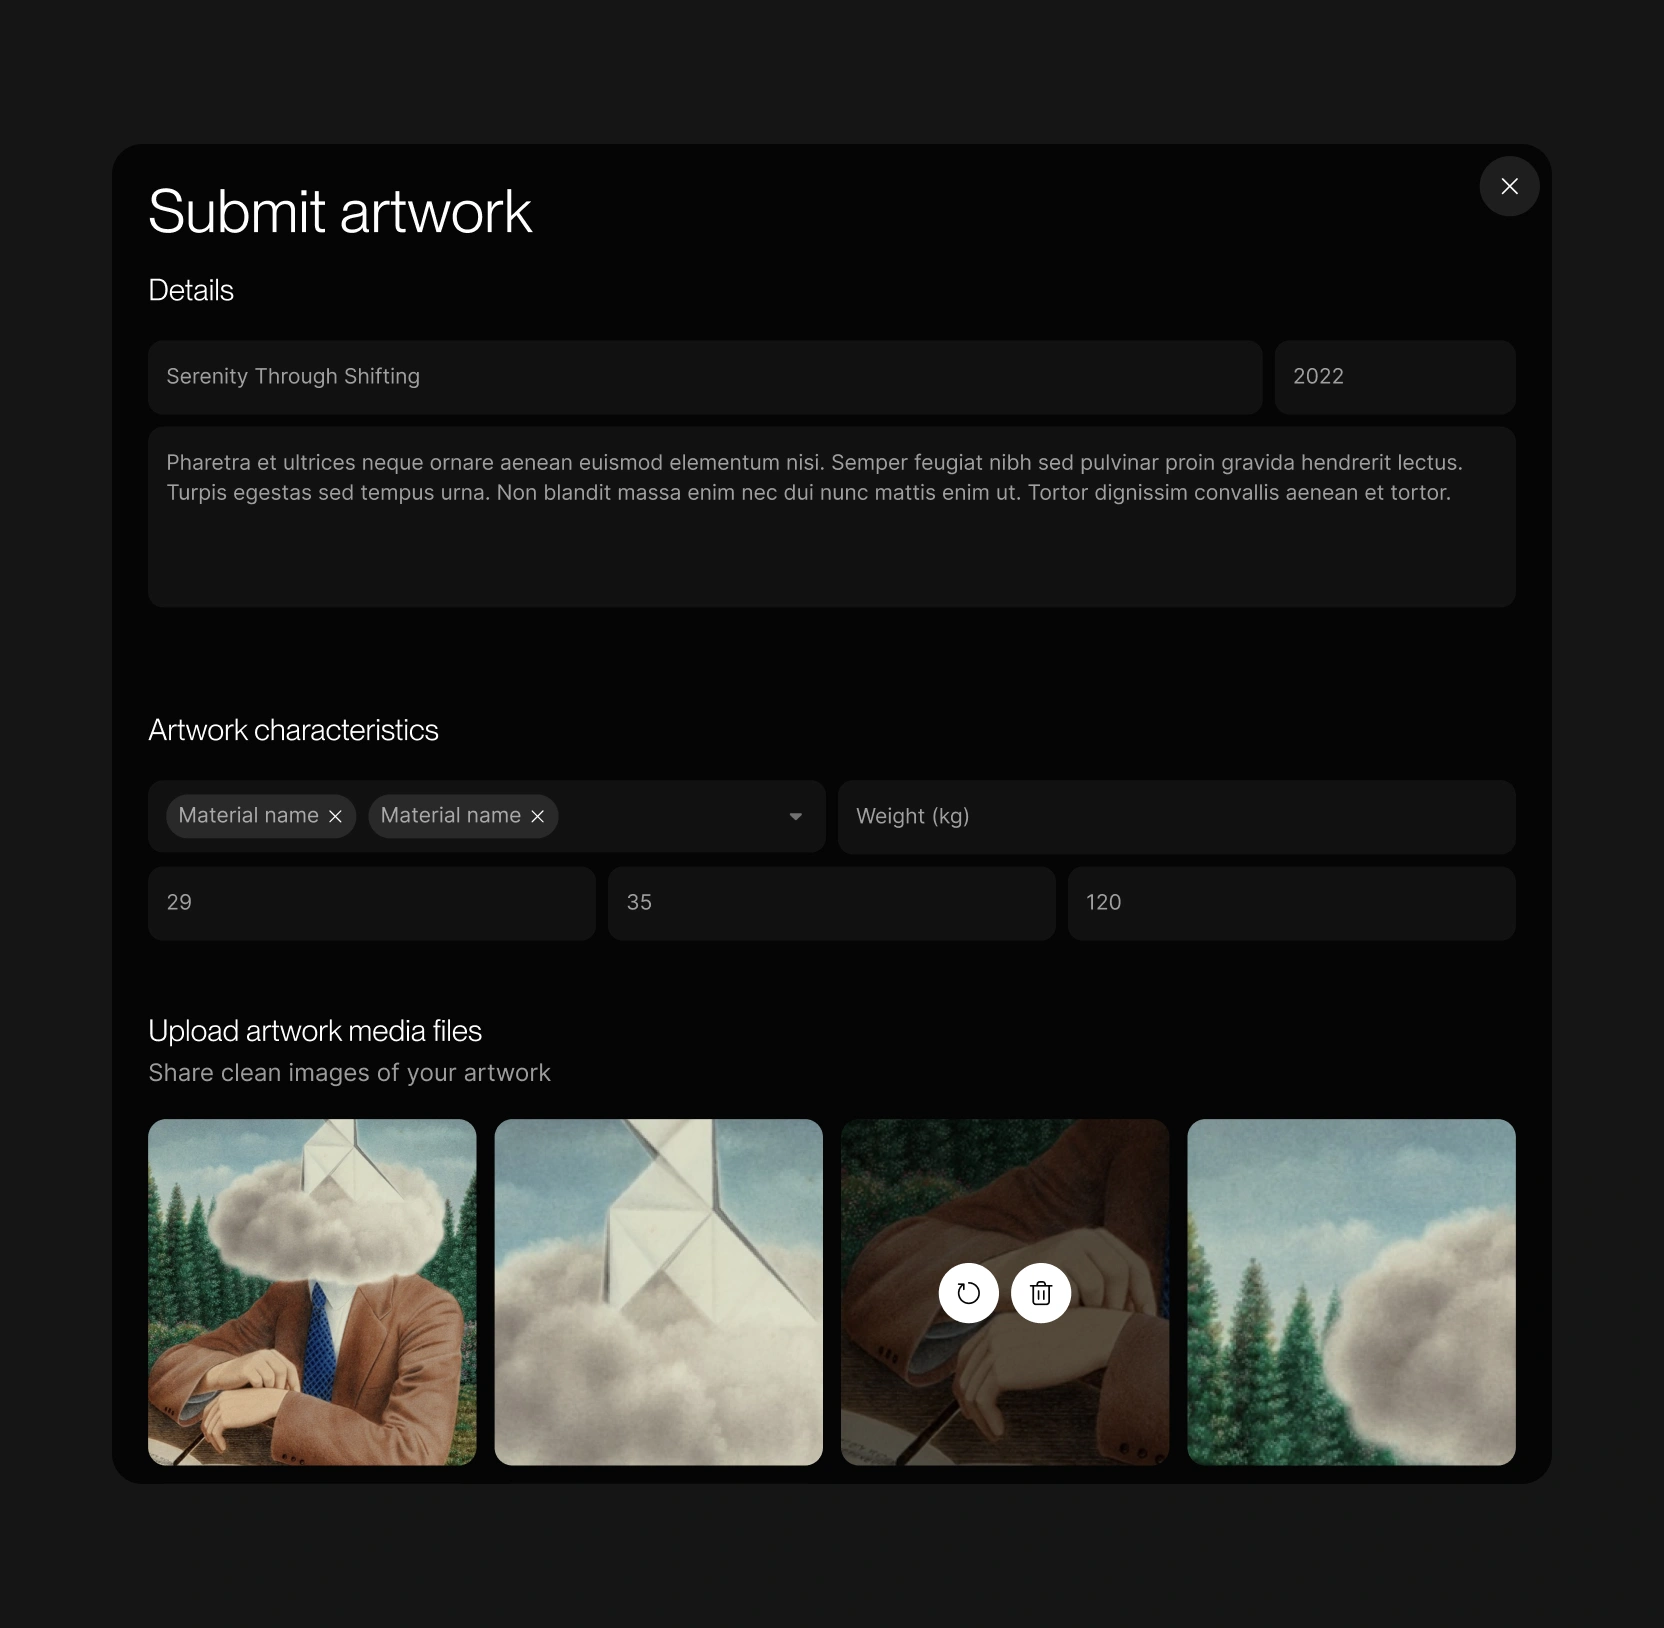
Task: Select the origami cloud close-up thumbnail
Action: click(x=659, y=1292)
